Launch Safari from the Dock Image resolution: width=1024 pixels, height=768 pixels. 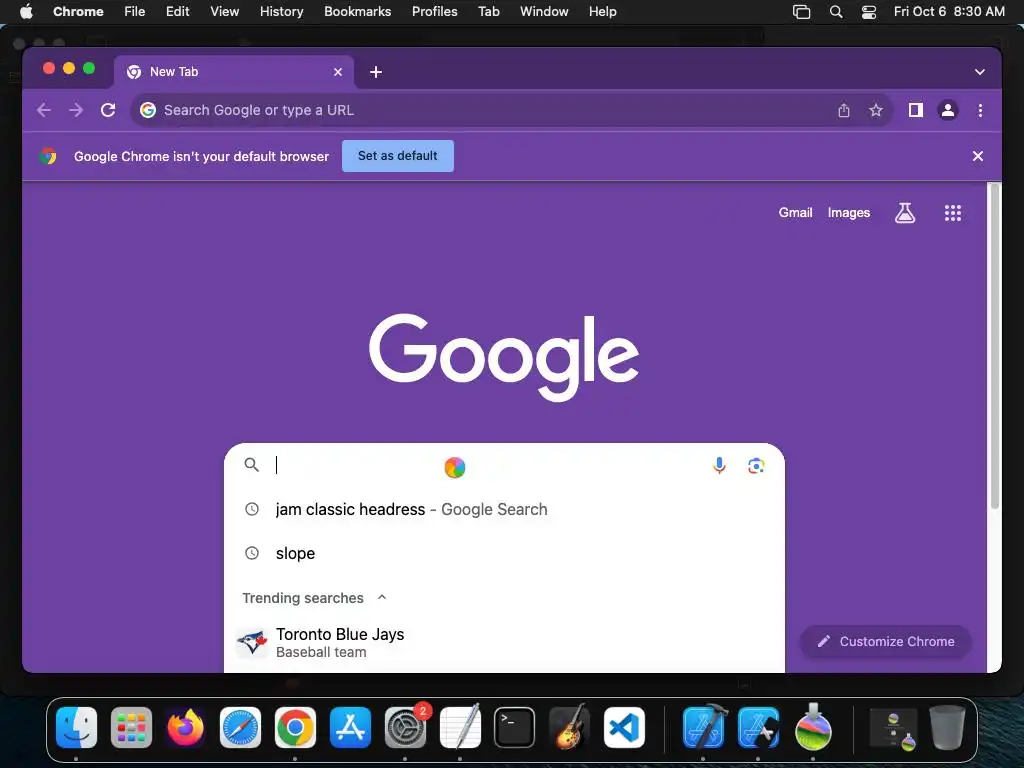[240, 728]
